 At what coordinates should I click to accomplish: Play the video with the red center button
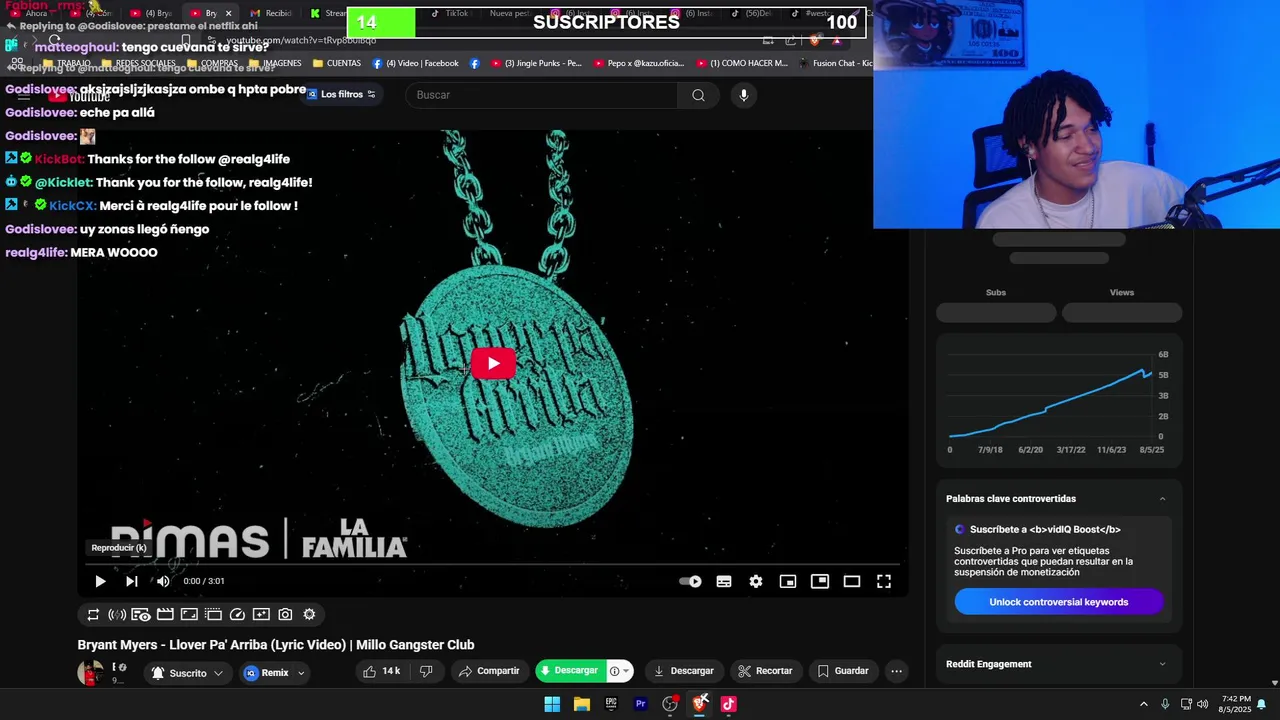point(493,363)
